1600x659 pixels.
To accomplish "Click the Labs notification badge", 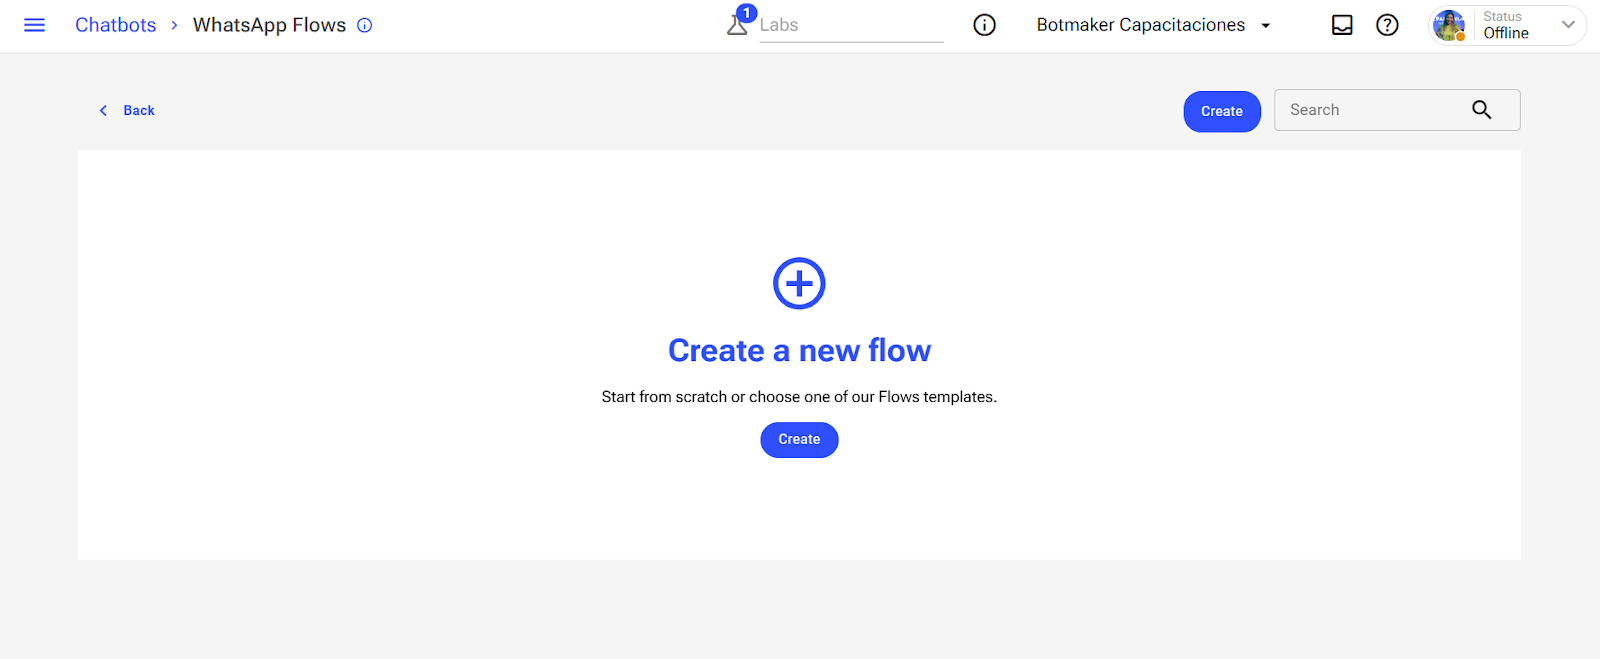I will tap(746, 13).
